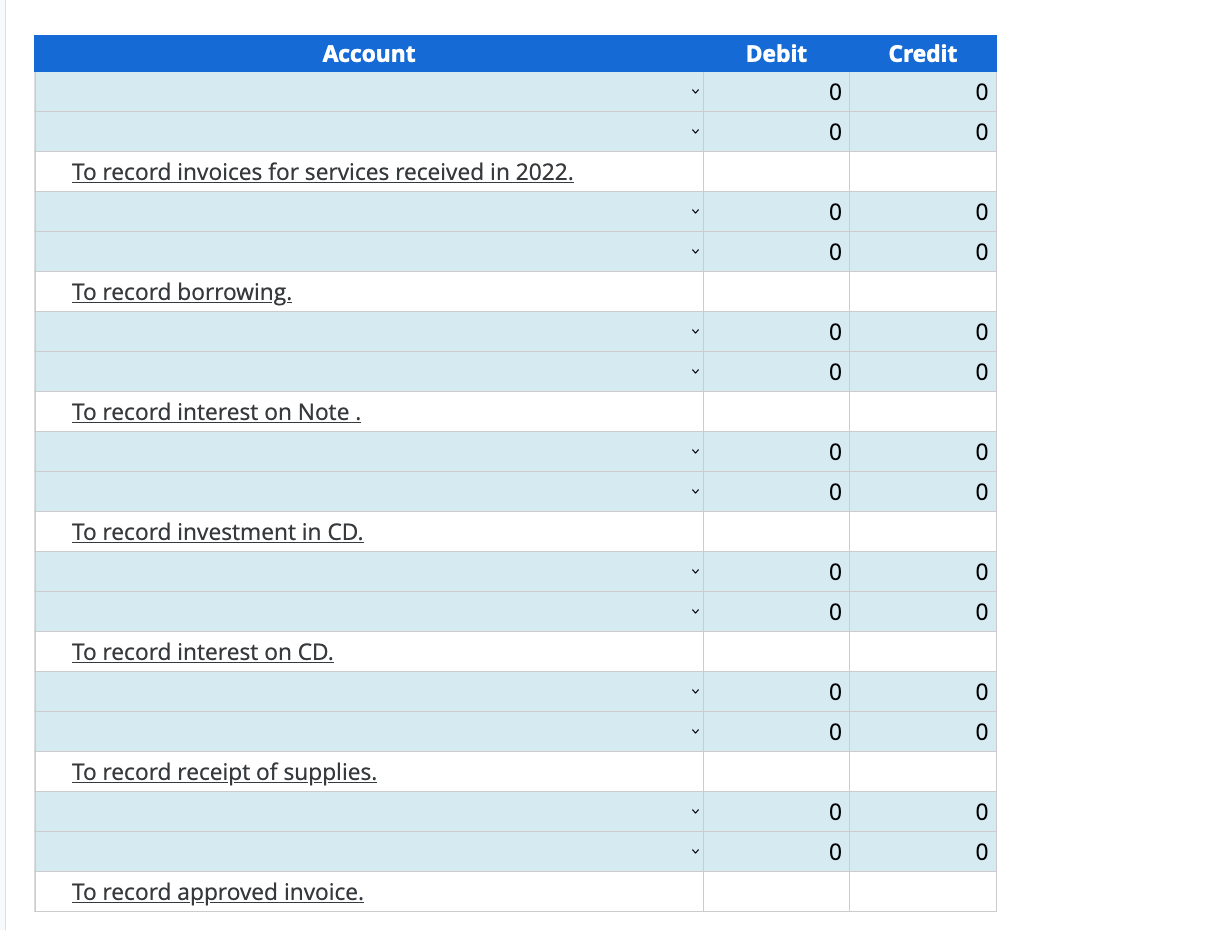Screen dimensions: 1212x930
Task: Click the 'To record receipt of supplies.' description
Action: click(224, 772)
